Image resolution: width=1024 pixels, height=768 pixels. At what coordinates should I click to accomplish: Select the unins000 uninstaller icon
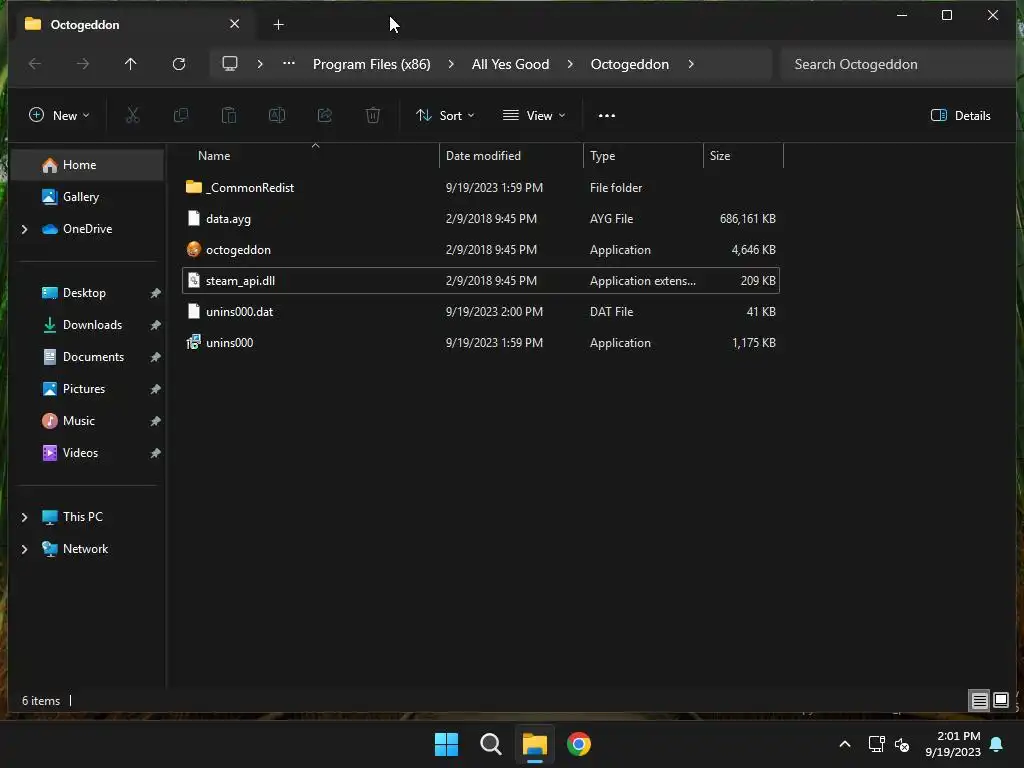click(x=193, y=342)
